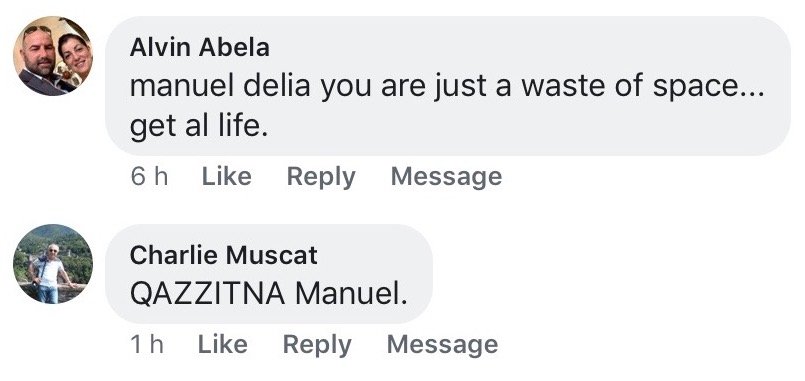Open the 1 h timestamp link
Screen dimensions: 805x381
click(x=147, y=344)
